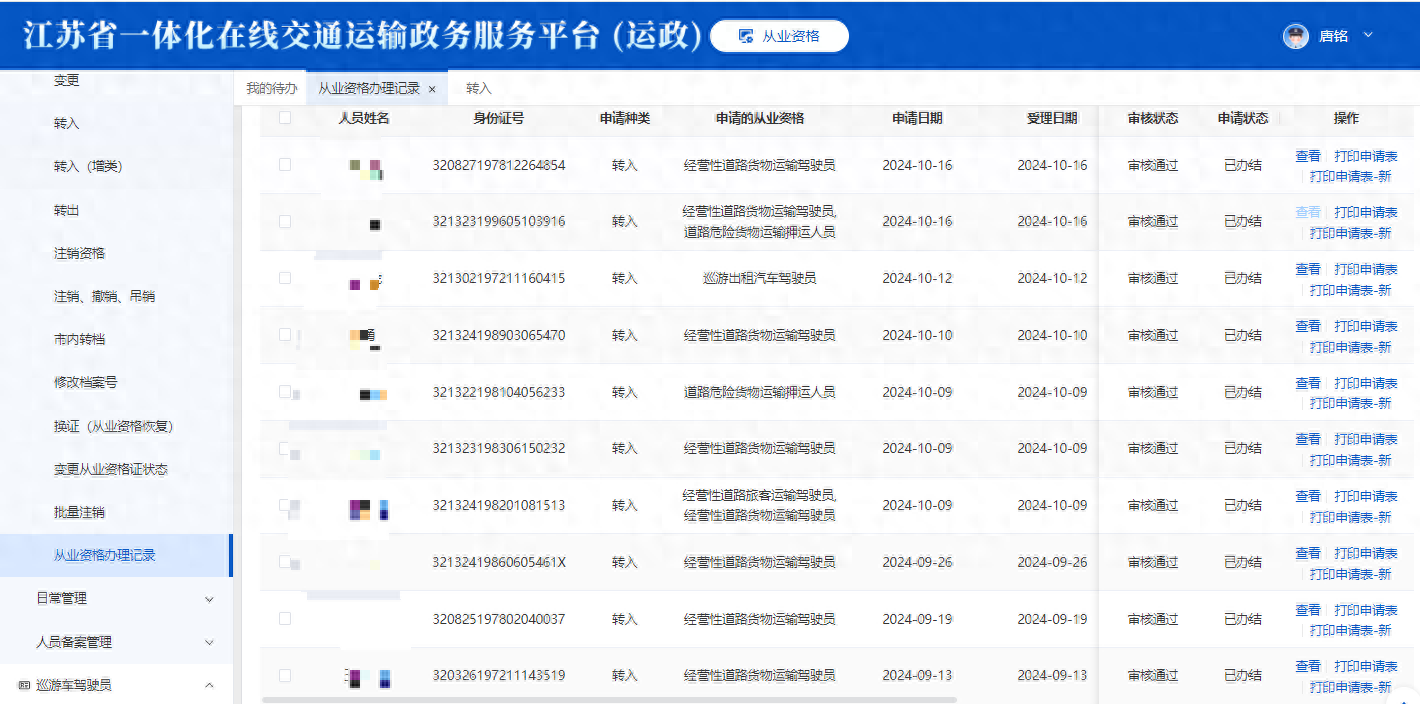Expand the 人员备案管理 menu section
The height and width of the screenshot is (704, 1420).
click(209, 642)
